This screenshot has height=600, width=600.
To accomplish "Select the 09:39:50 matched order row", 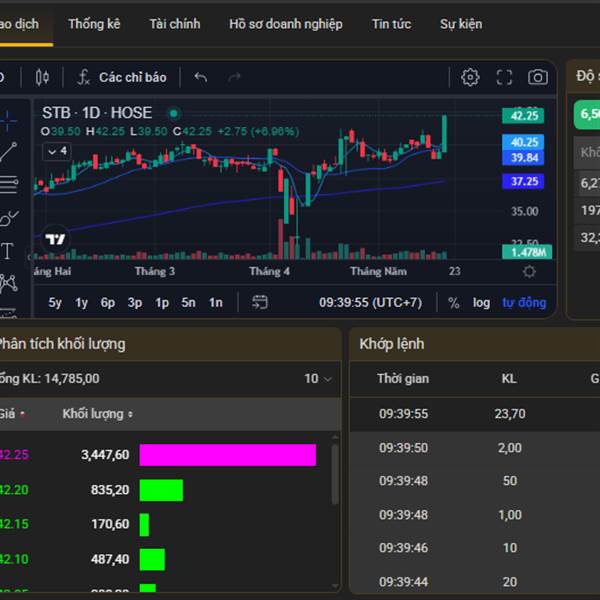I will [475, 448].
